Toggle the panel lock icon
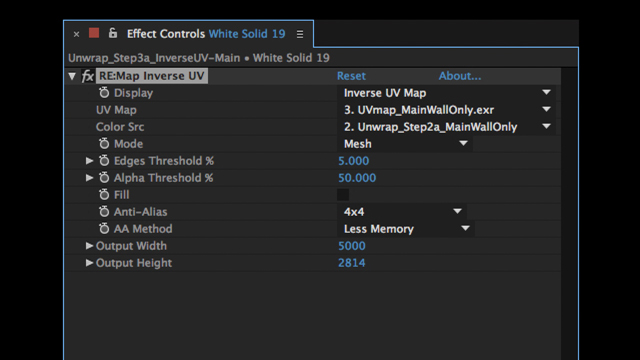Image resolution: width=640 pixels, height=360 pixels. coord(113,33)
